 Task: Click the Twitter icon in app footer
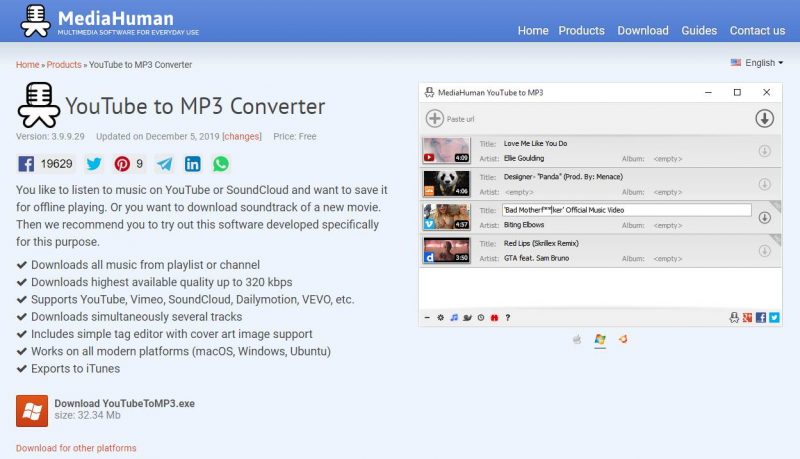coord(774,317)
